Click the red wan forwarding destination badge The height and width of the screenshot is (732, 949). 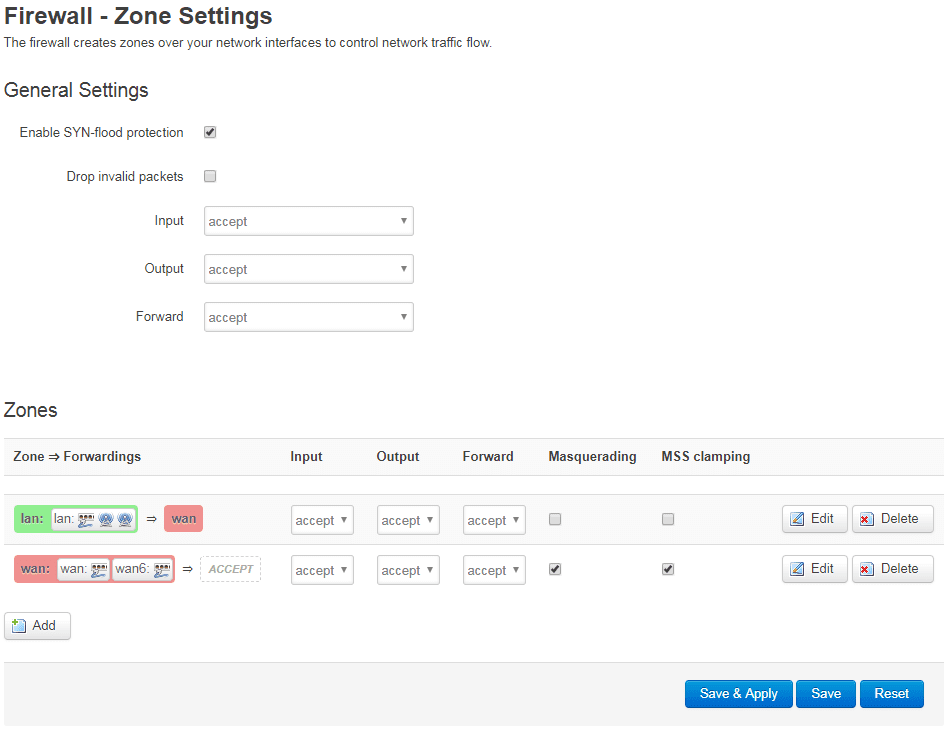[183, 519]
